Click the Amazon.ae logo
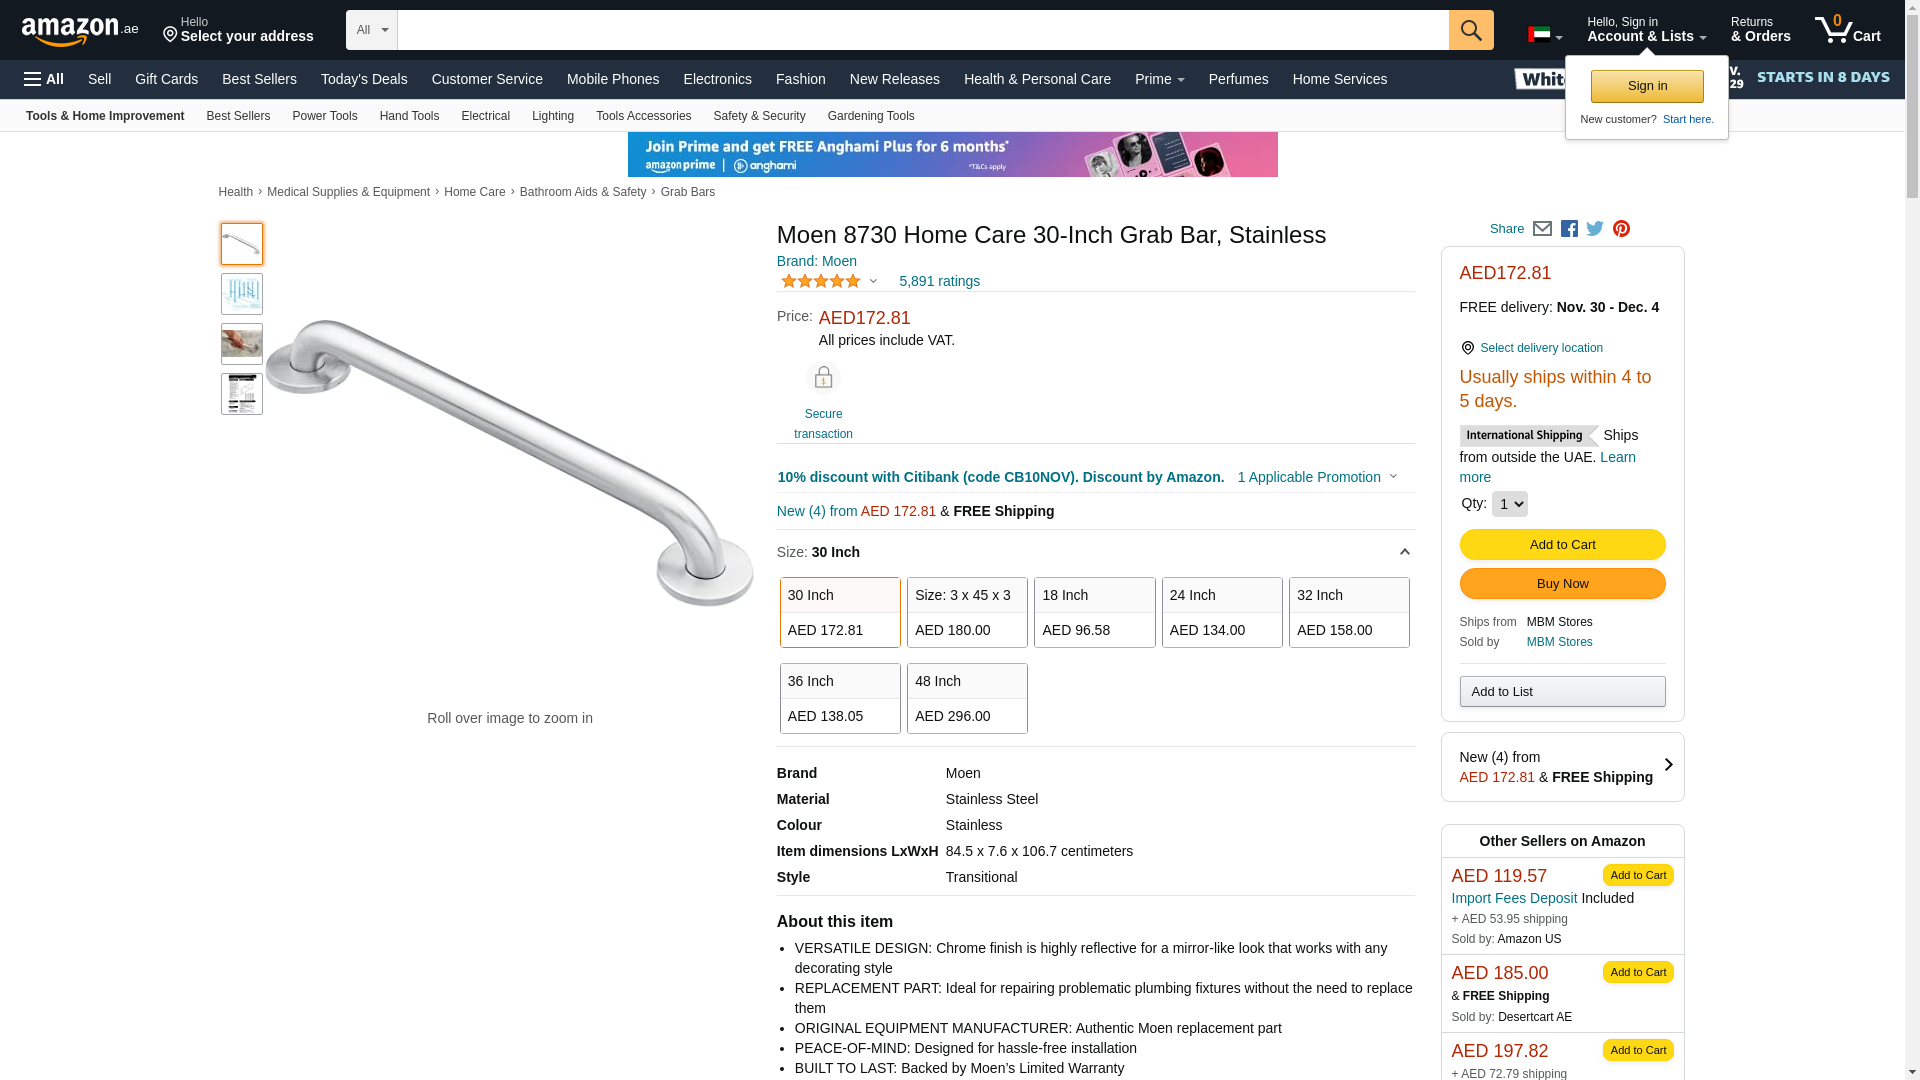The image size is (1920, 1080). 80,31
